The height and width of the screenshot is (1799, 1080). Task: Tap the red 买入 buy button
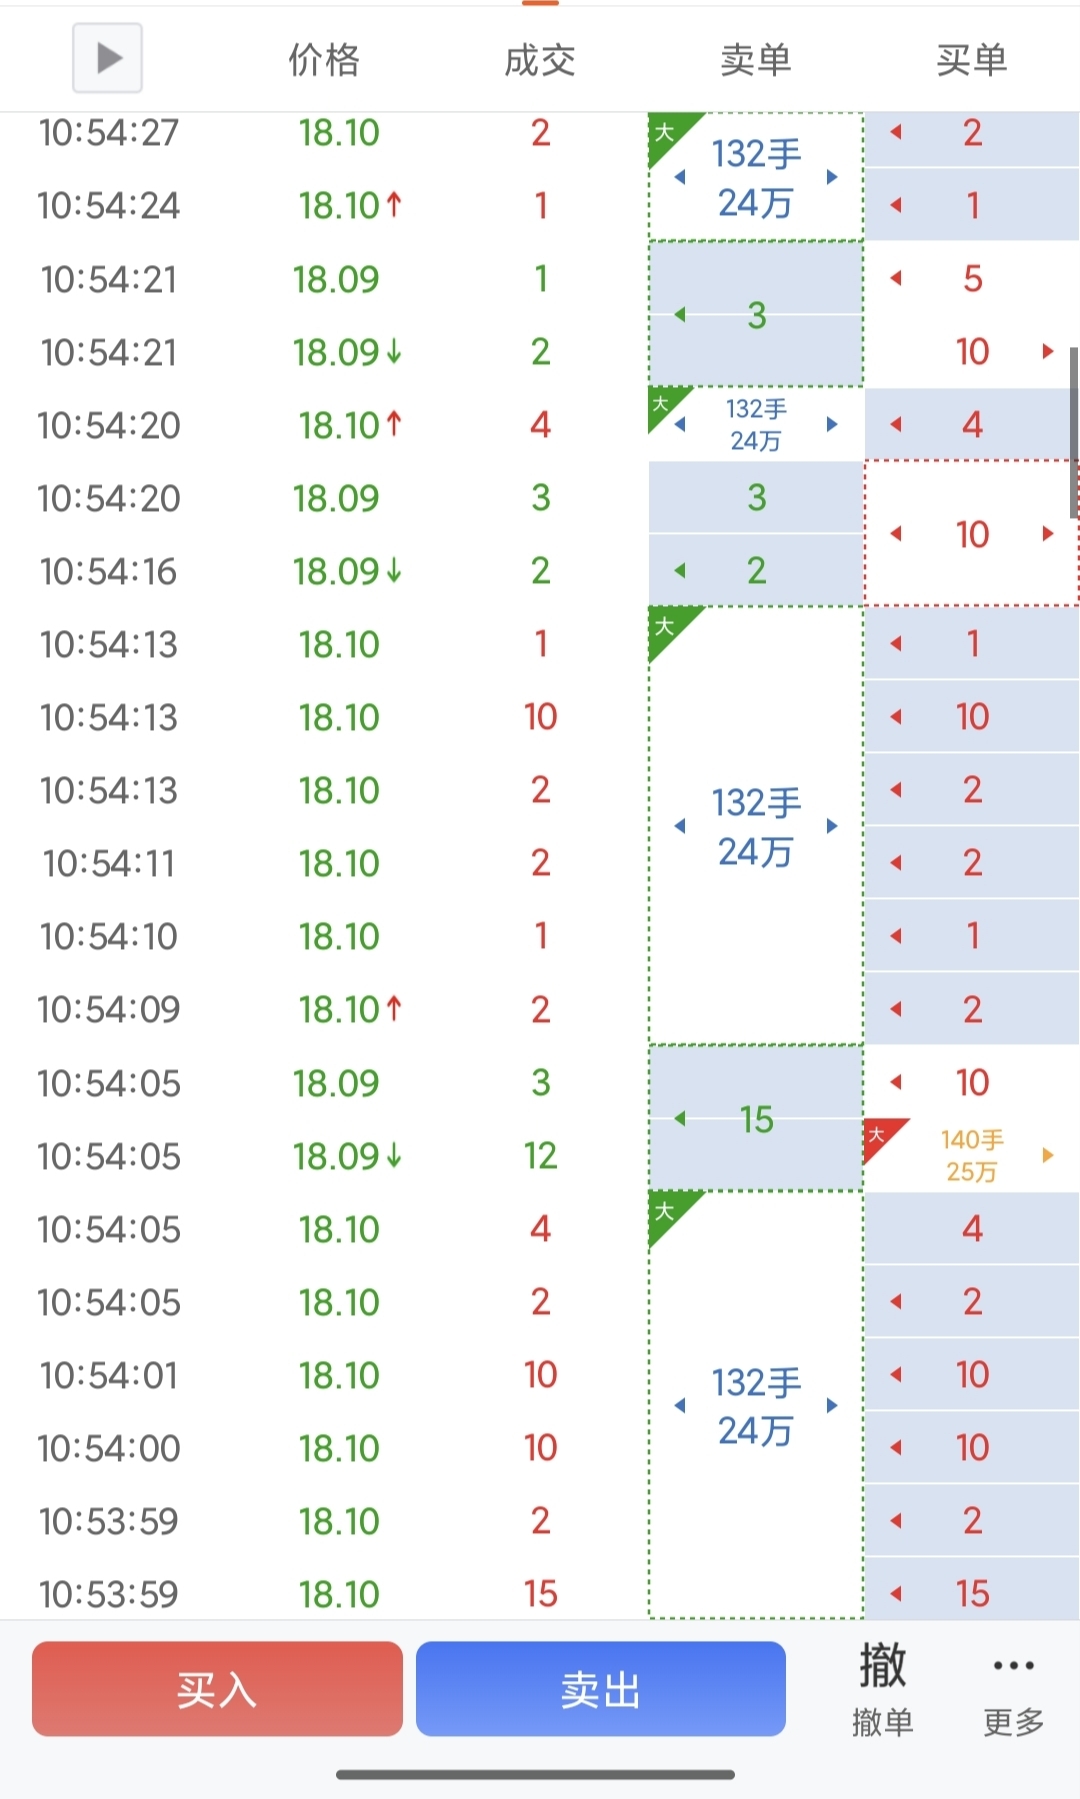pyautogui.click(x=217, y=1689)
